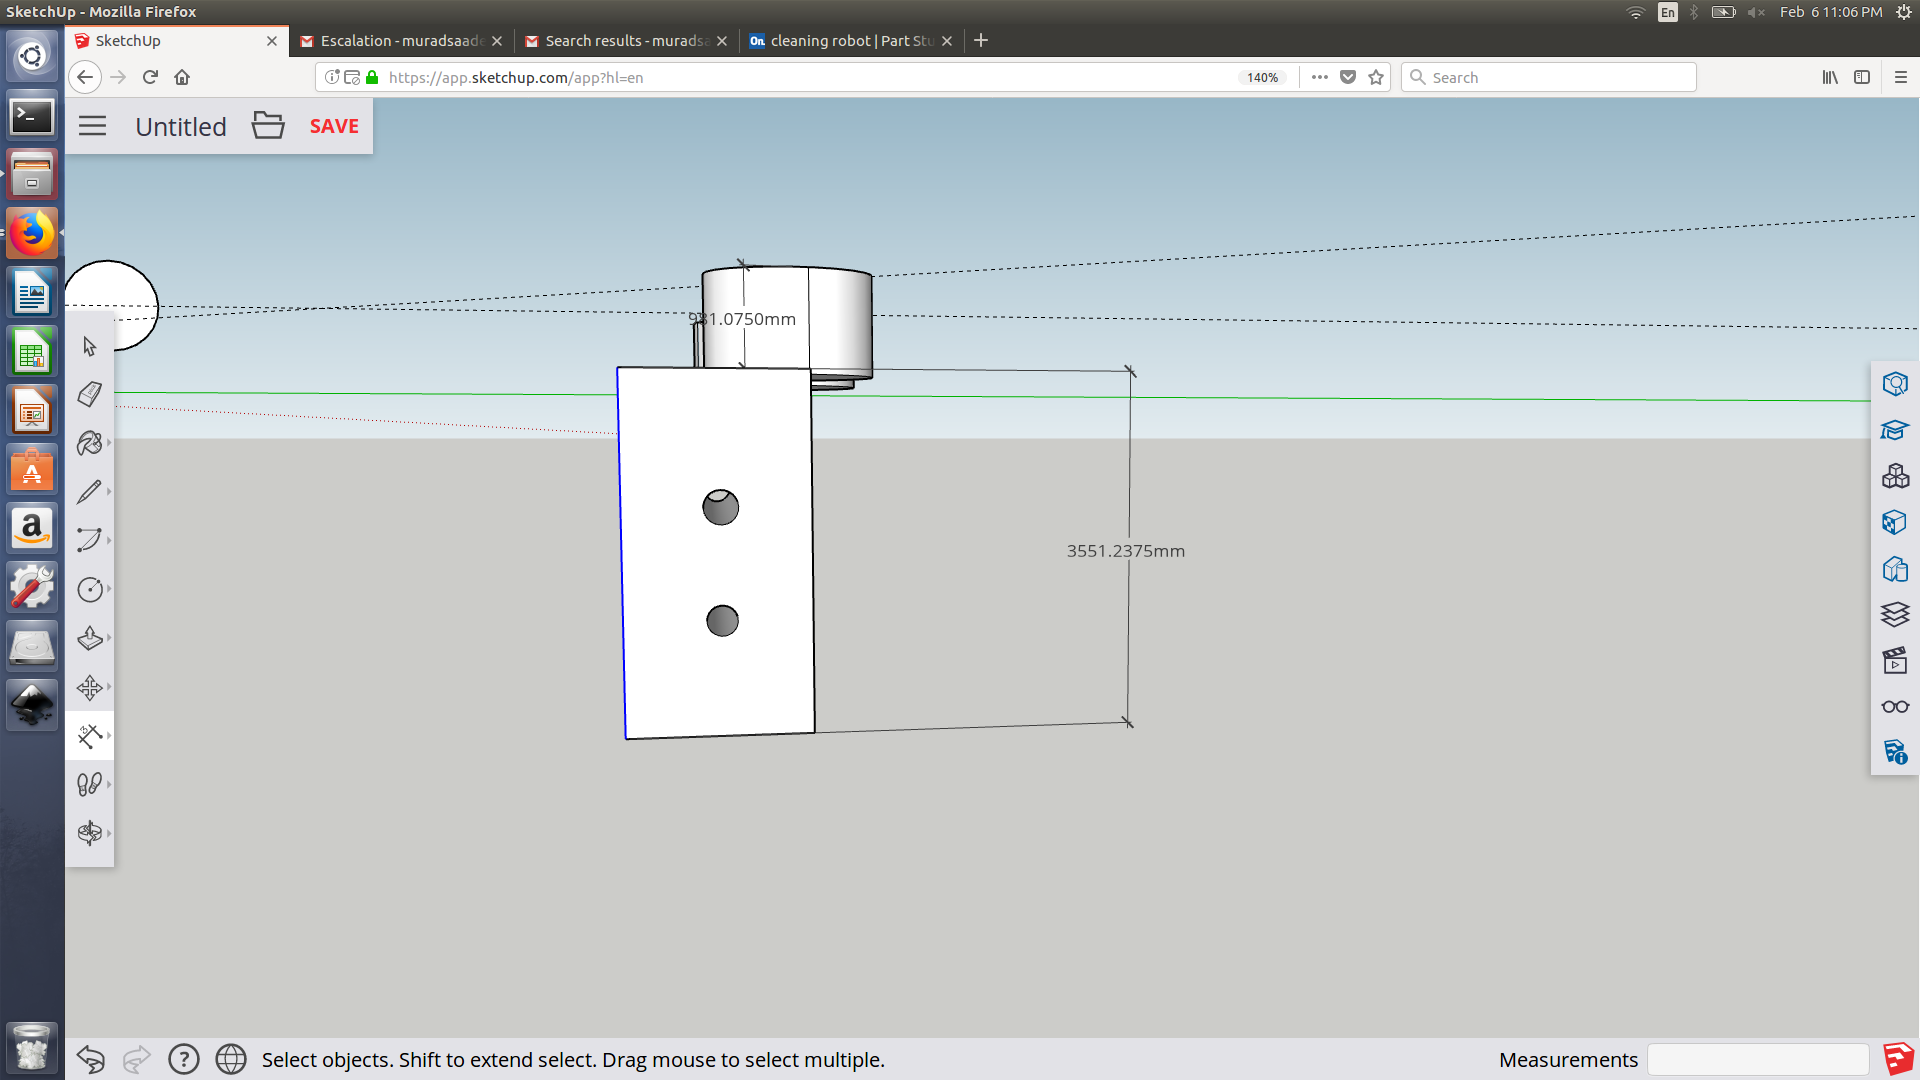The image size is (1920, 1080).
Task: Click the Untitled model name
Action: tap(181, 127)
